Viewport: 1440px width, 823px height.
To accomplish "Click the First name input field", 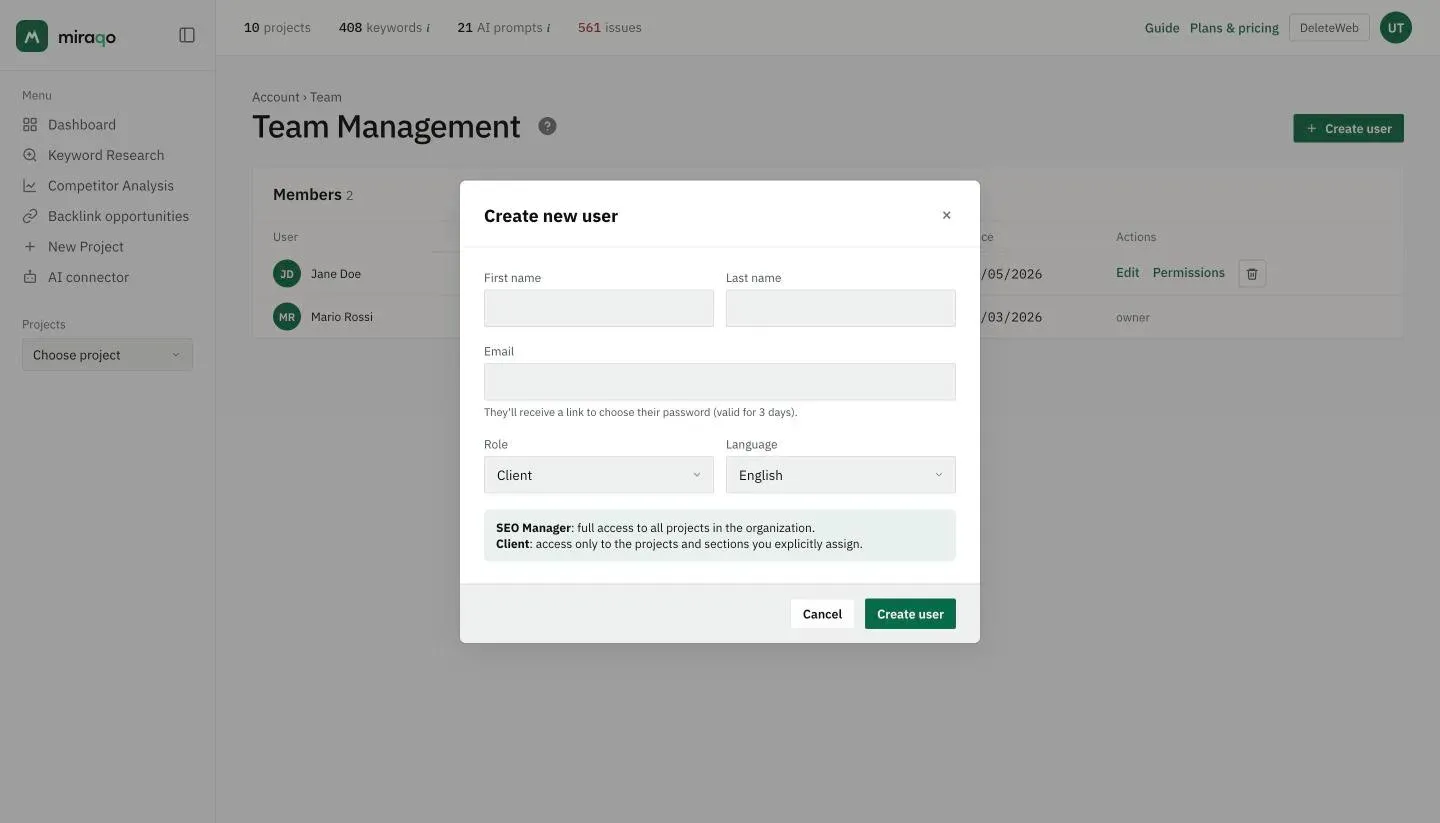I will (x=599, y=308).
